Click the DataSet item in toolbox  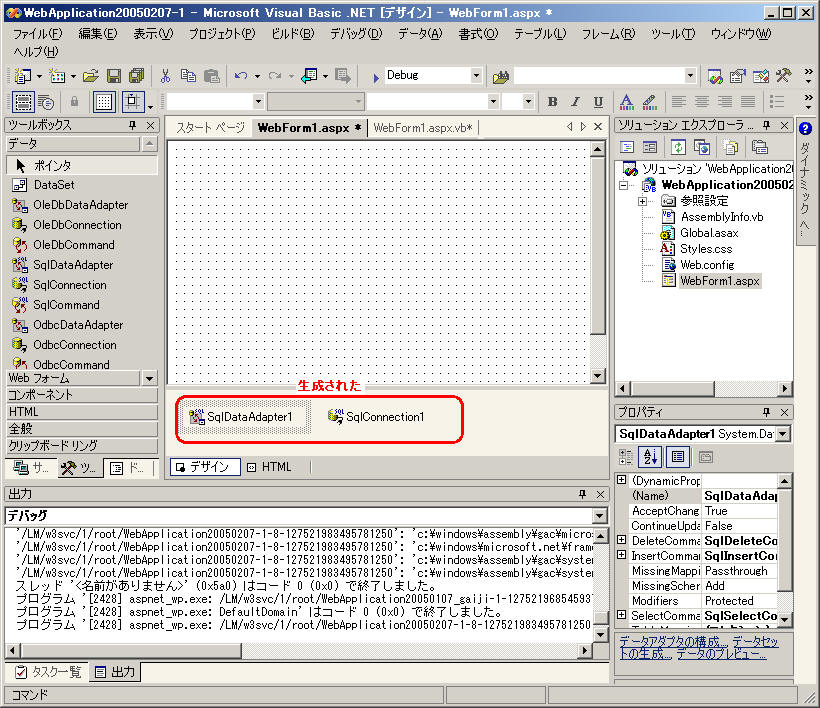click(54, 185)
